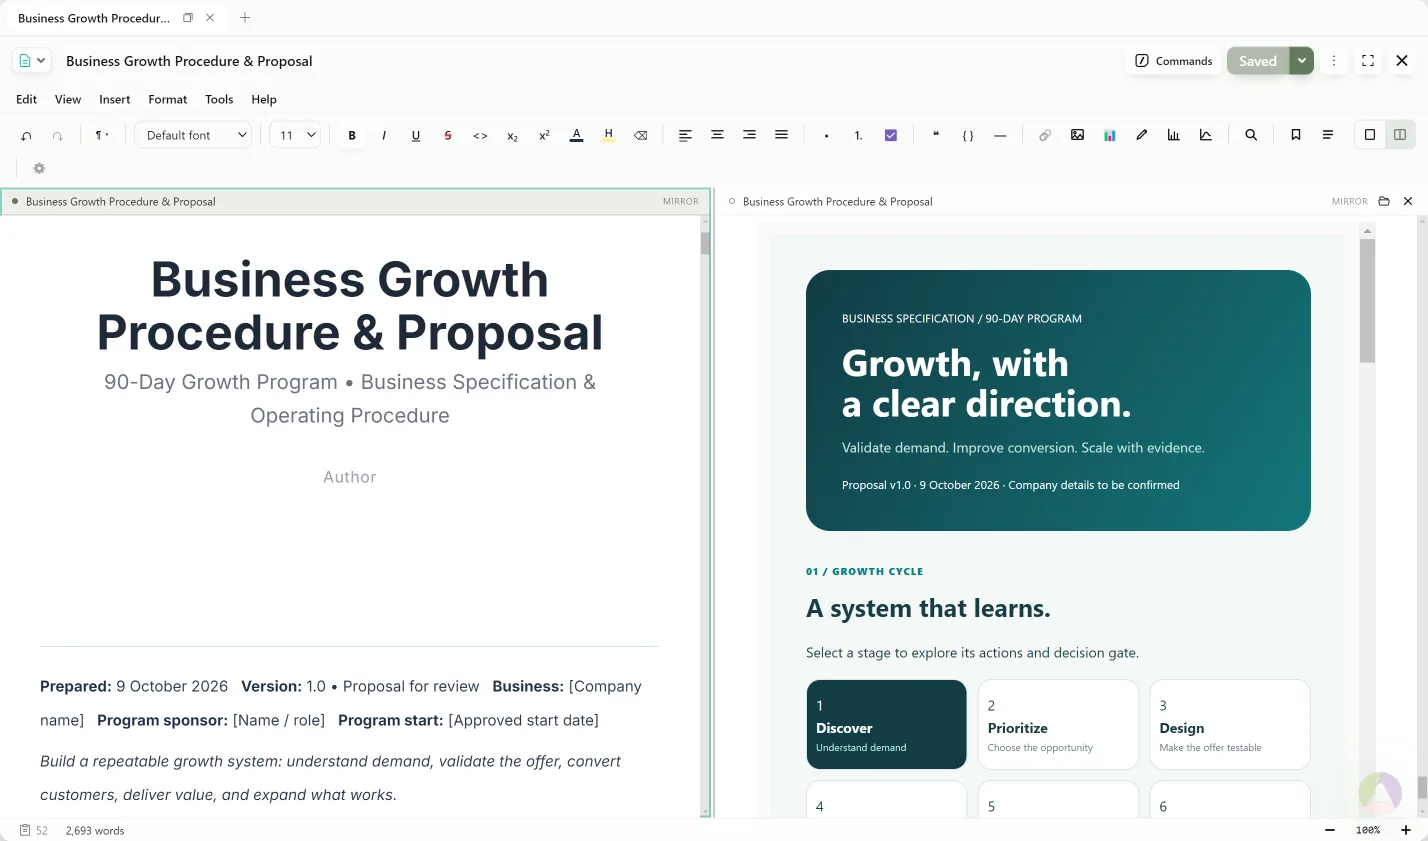Select the Prioritize stage card
The image size is (1428, 841).
click(1058, 725)
